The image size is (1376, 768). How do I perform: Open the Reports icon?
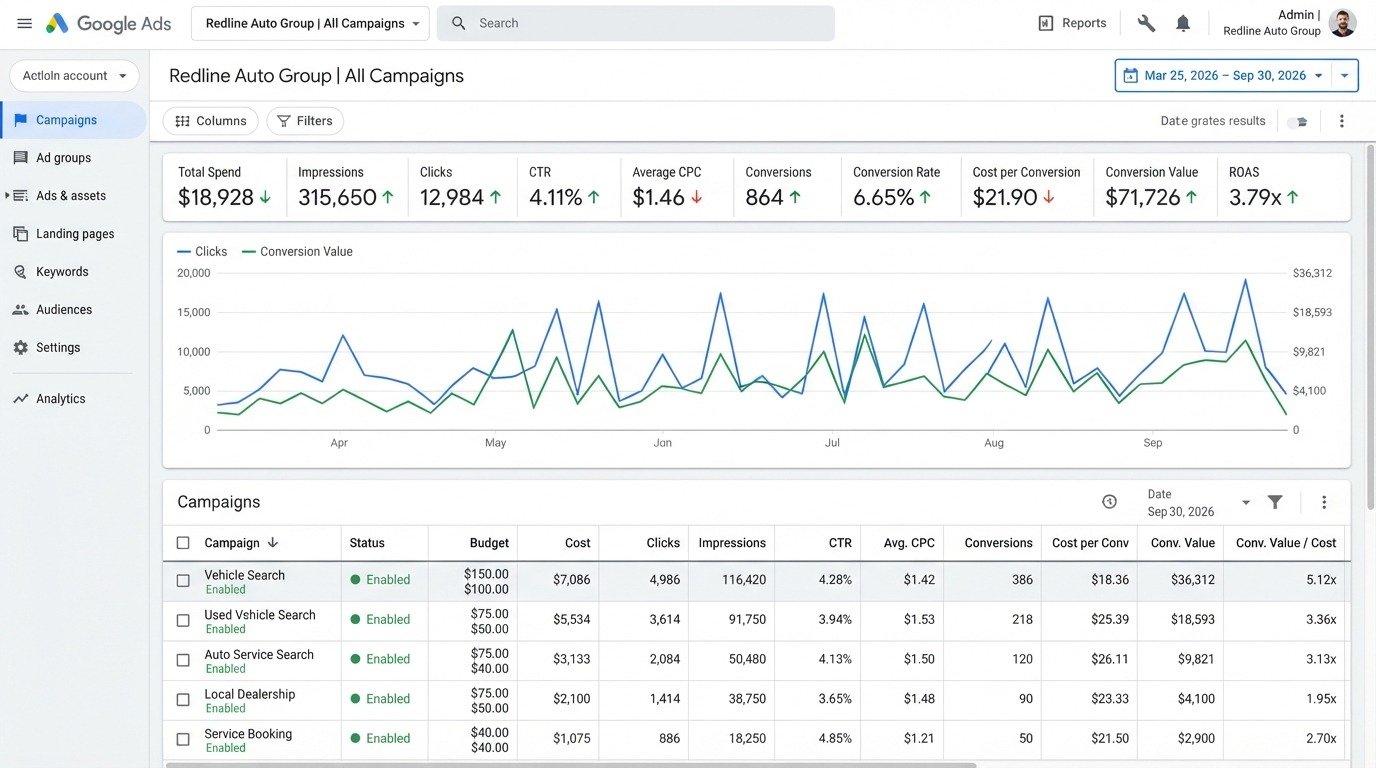point(1046,23)
